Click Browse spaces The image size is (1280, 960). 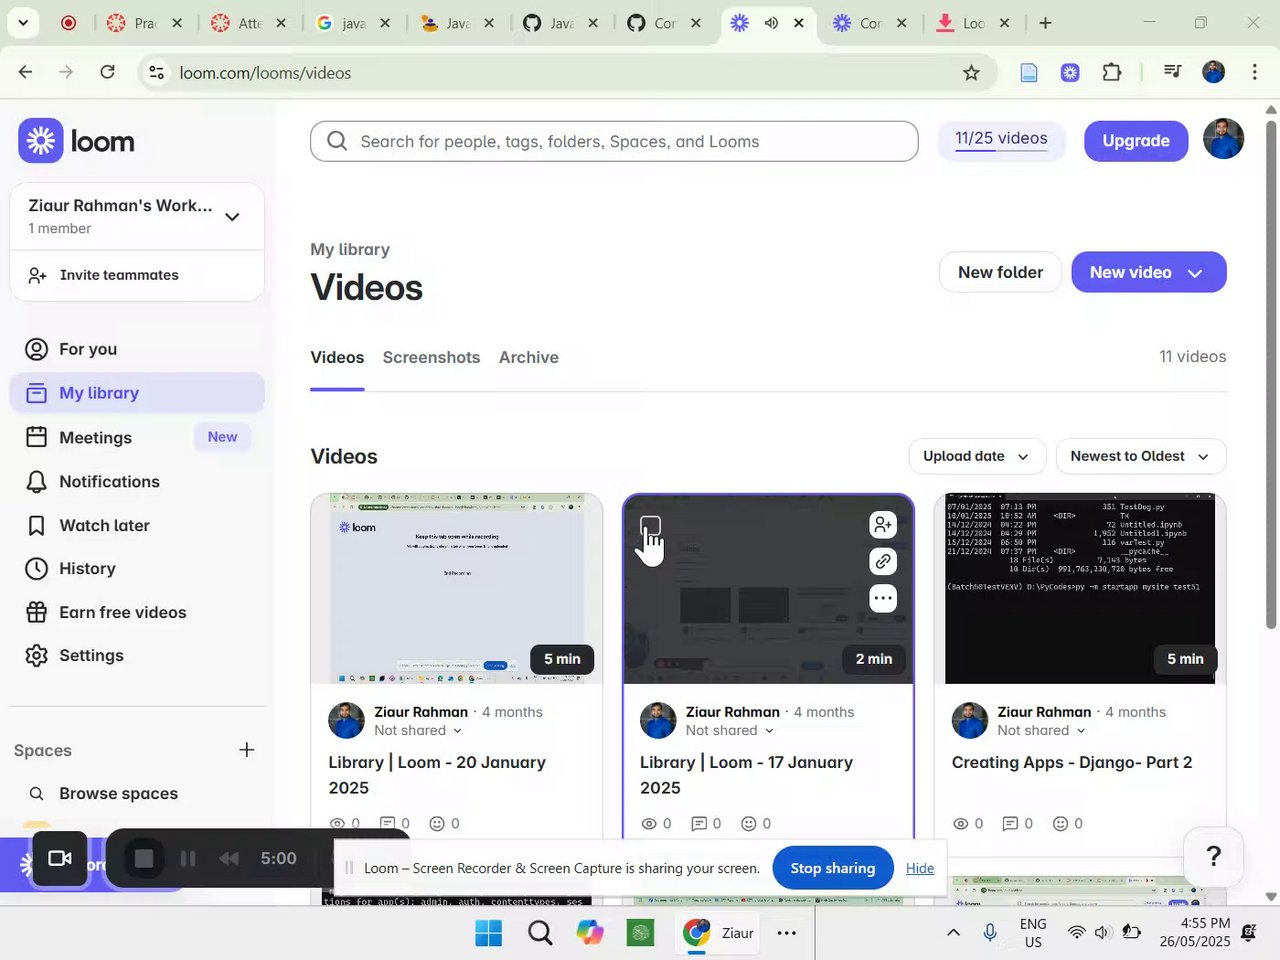(118, 793)
